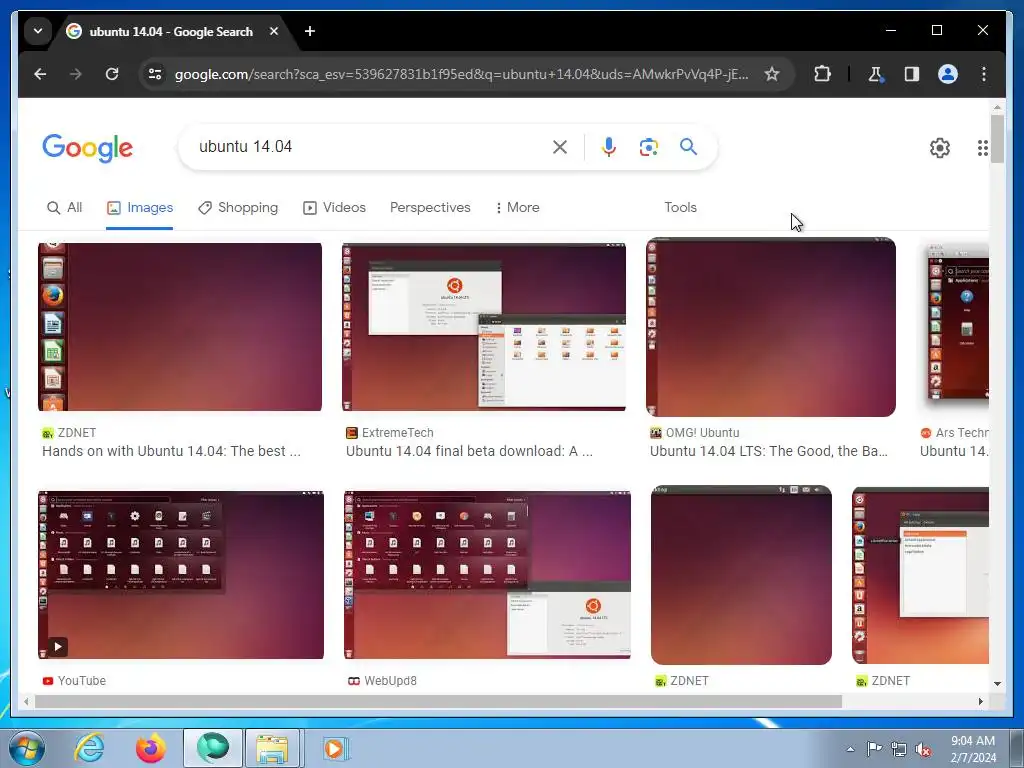Bookmark this page with the star icon
The width and height of the screenshot is (1024, 768).
[x=772, y=74]
